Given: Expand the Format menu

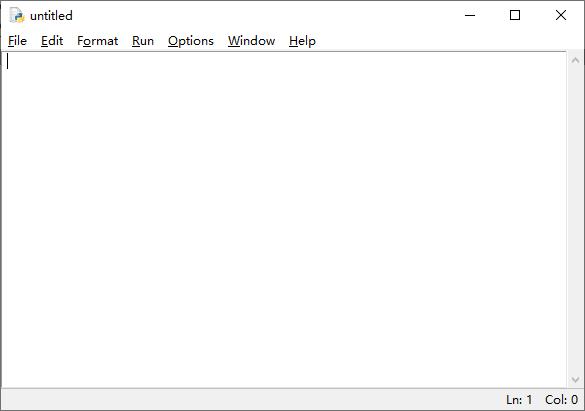Looking at the screenshot, I should 97,41.
